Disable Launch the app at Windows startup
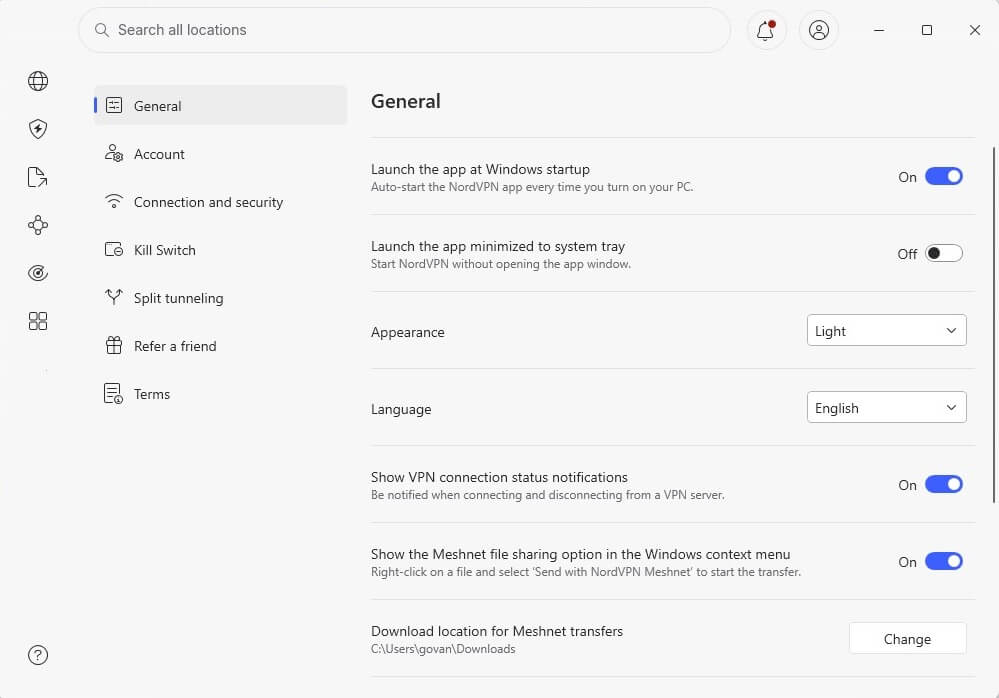 click(x=944, y=176)
